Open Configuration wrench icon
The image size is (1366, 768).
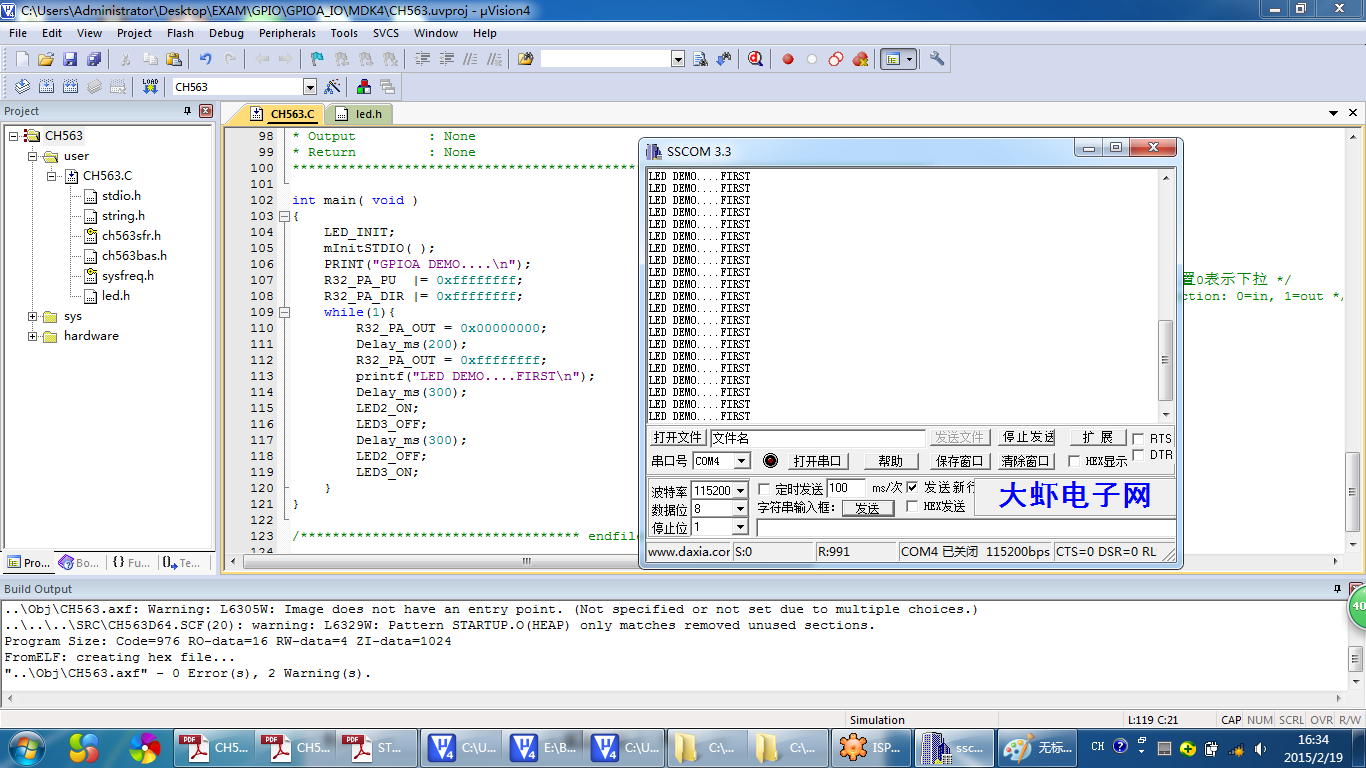point(937,59)
